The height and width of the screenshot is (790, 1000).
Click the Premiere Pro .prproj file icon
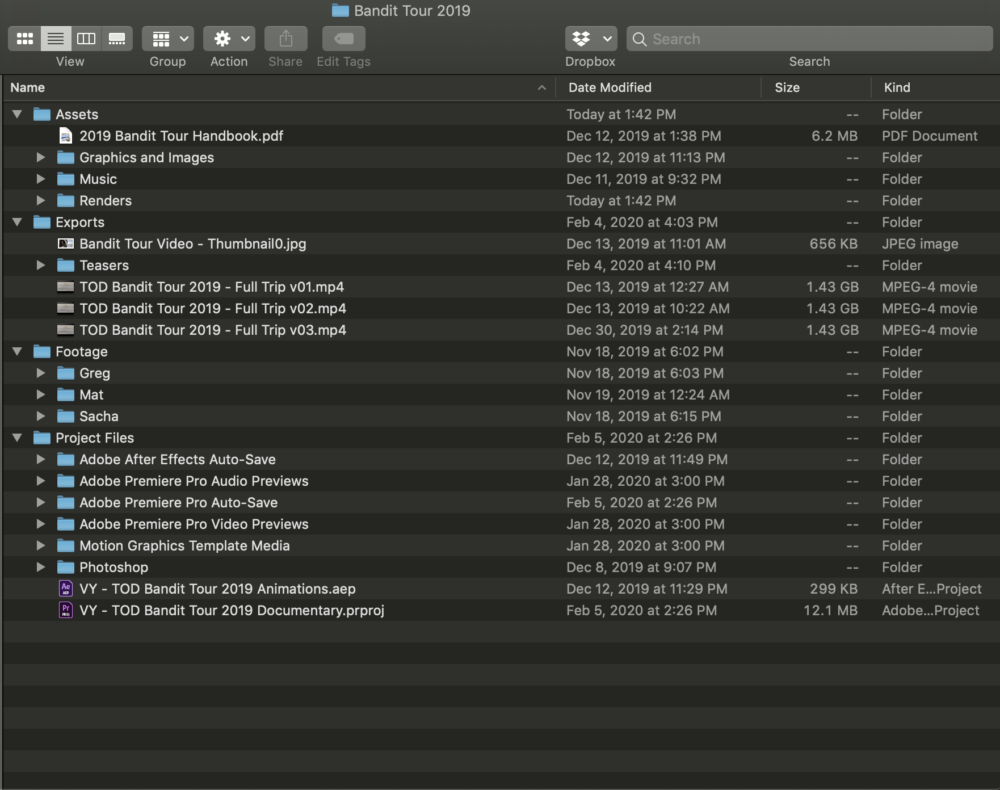click(65, 610)
